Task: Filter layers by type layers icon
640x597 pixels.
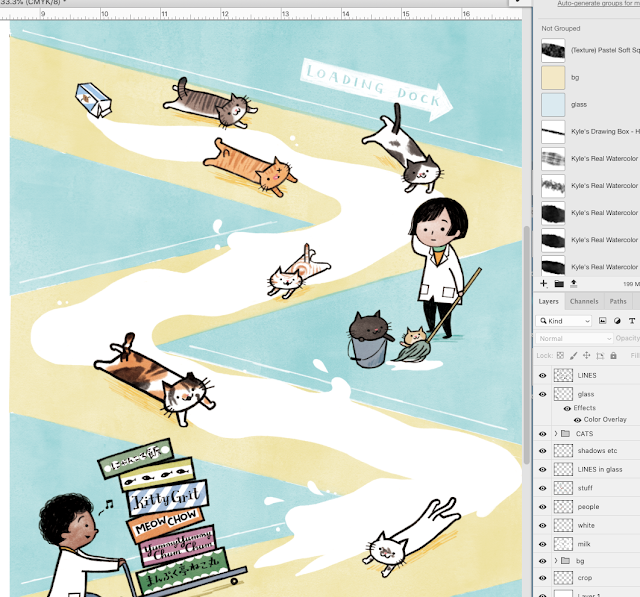Action: pos(632,321)
